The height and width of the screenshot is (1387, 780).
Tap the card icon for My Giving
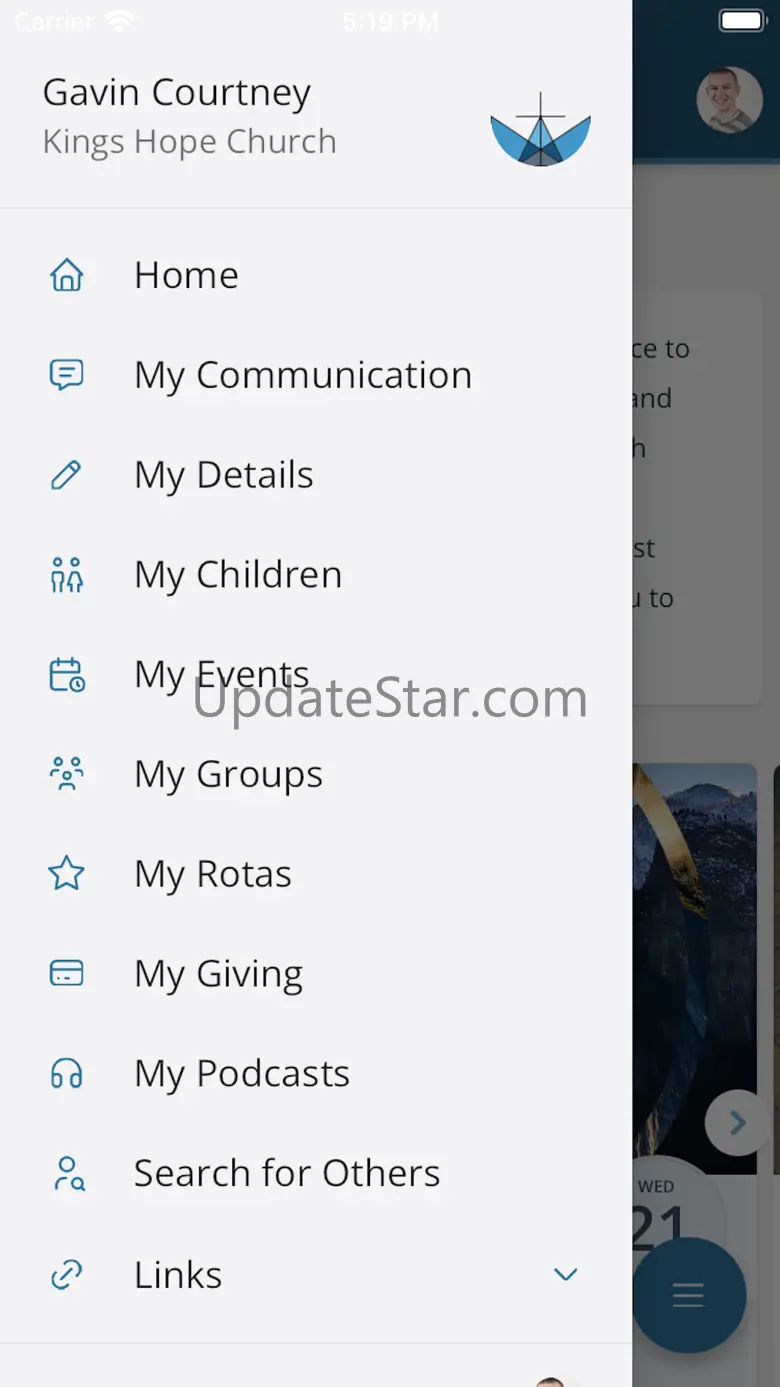point(67,973)
